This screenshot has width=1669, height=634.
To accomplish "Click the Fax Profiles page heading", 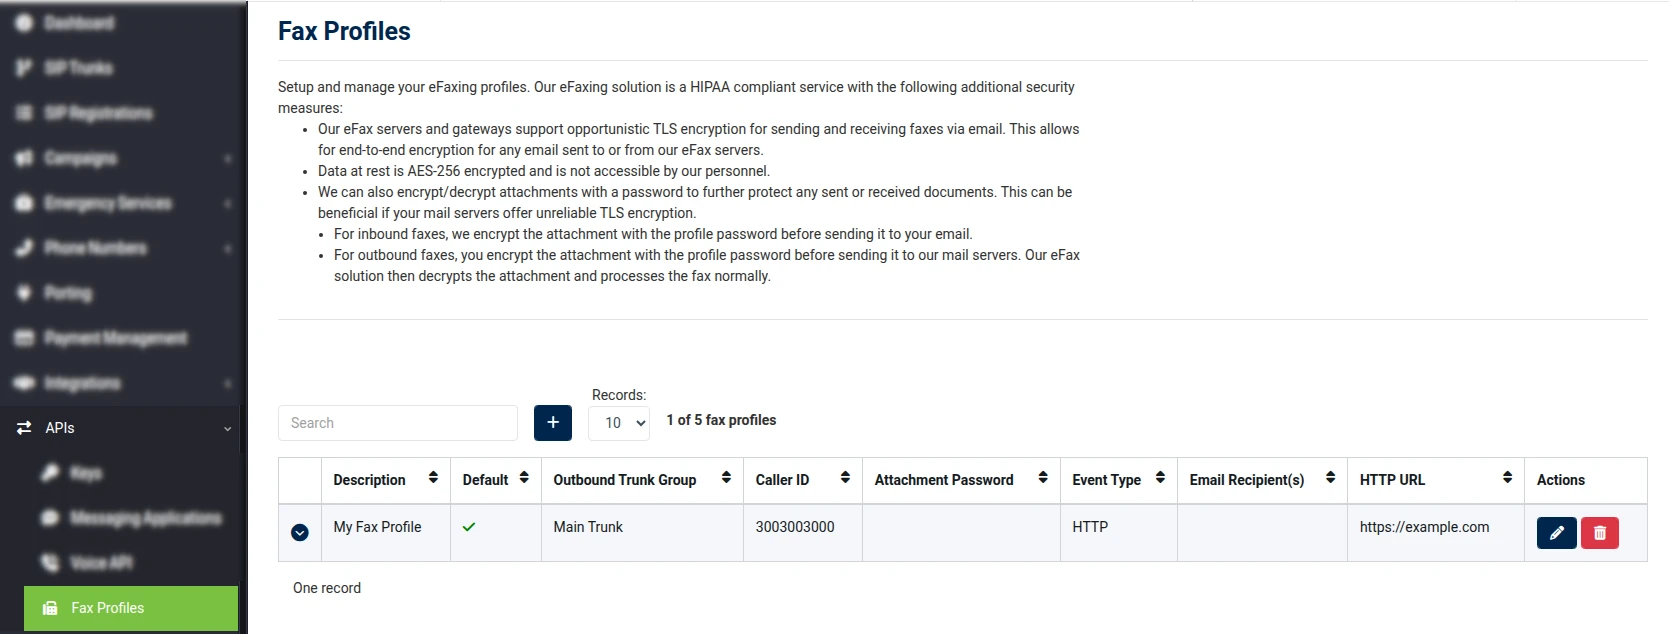I will point(344,31).
